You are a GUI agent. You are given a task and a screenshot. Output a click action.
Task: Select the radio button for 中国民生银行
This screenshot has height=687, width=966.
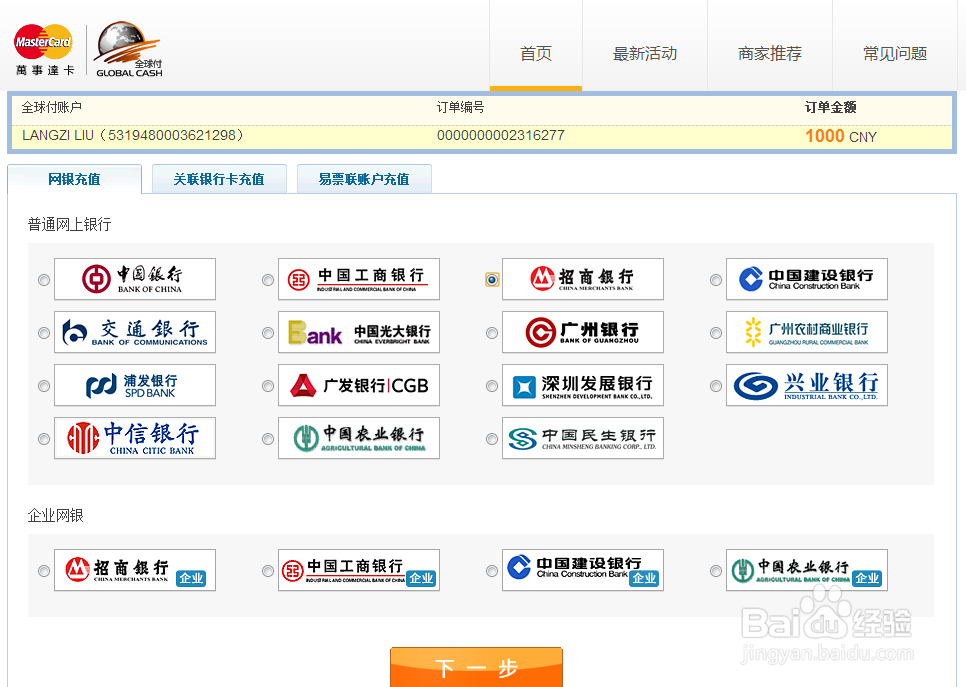point(492,439)
